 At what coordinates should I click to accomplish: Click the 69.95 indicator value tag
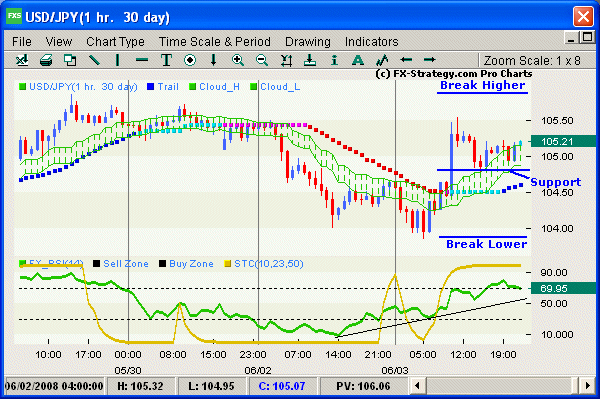coord(563,288)
